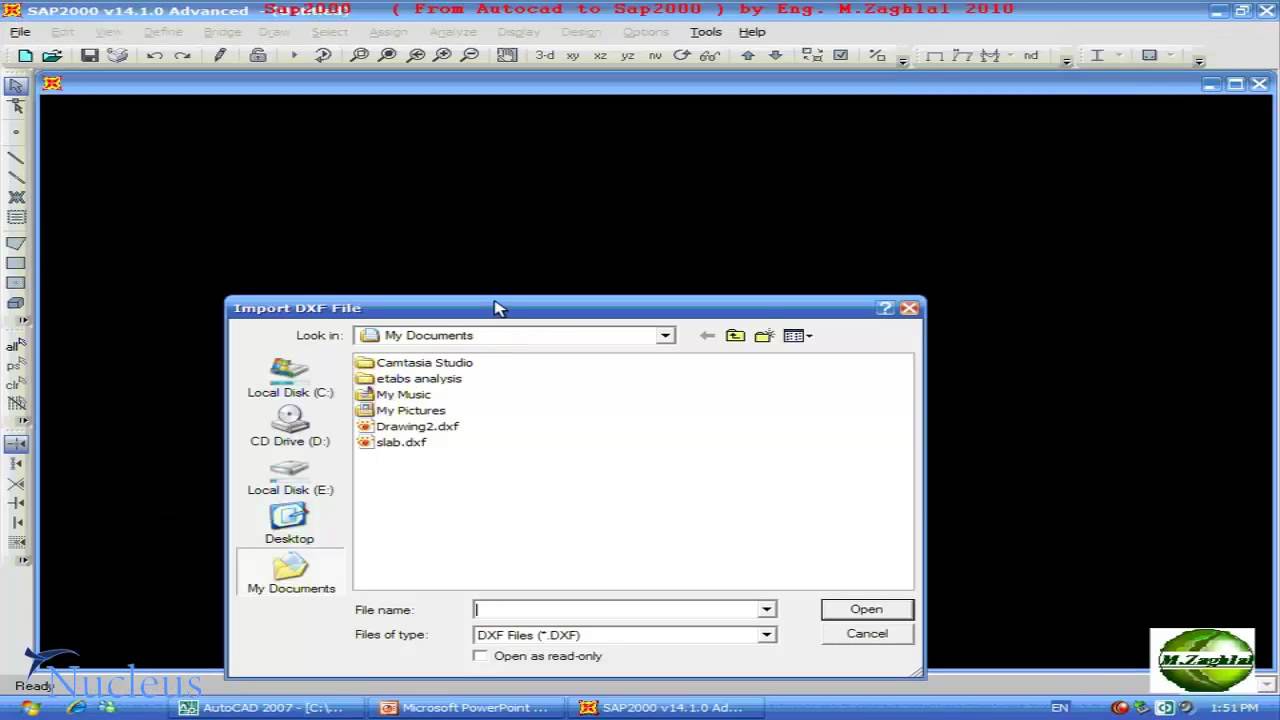Click the Up One Level folder icon
Image resolution: width=1280 pixels, height=720 pixels.
[735, 336]
